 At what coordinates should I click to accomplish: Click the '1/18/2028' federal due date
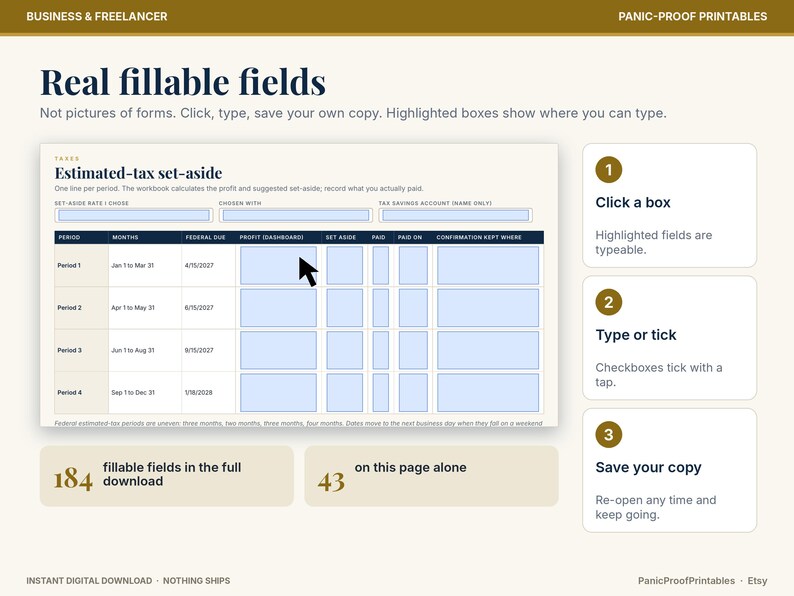[198, 392]
